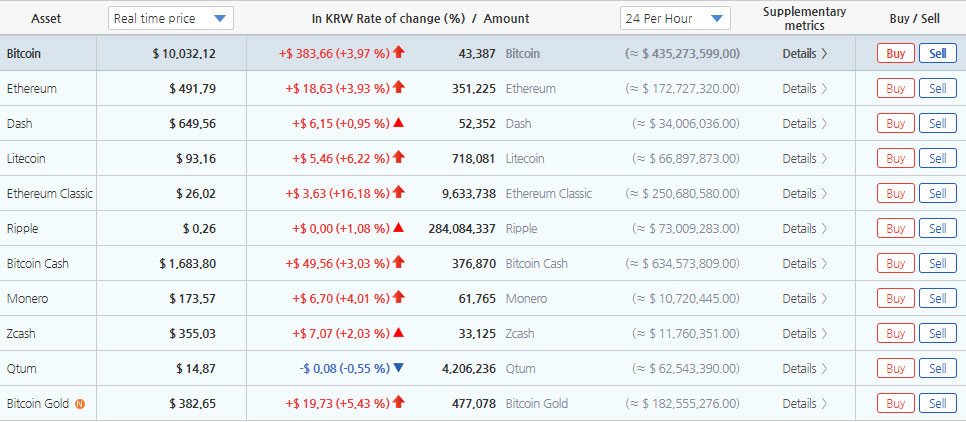Image resolution: width=966 pixels, height=422 pixels.
Task: Show Details for Ethereum Classic
Action: coord(804,194)
